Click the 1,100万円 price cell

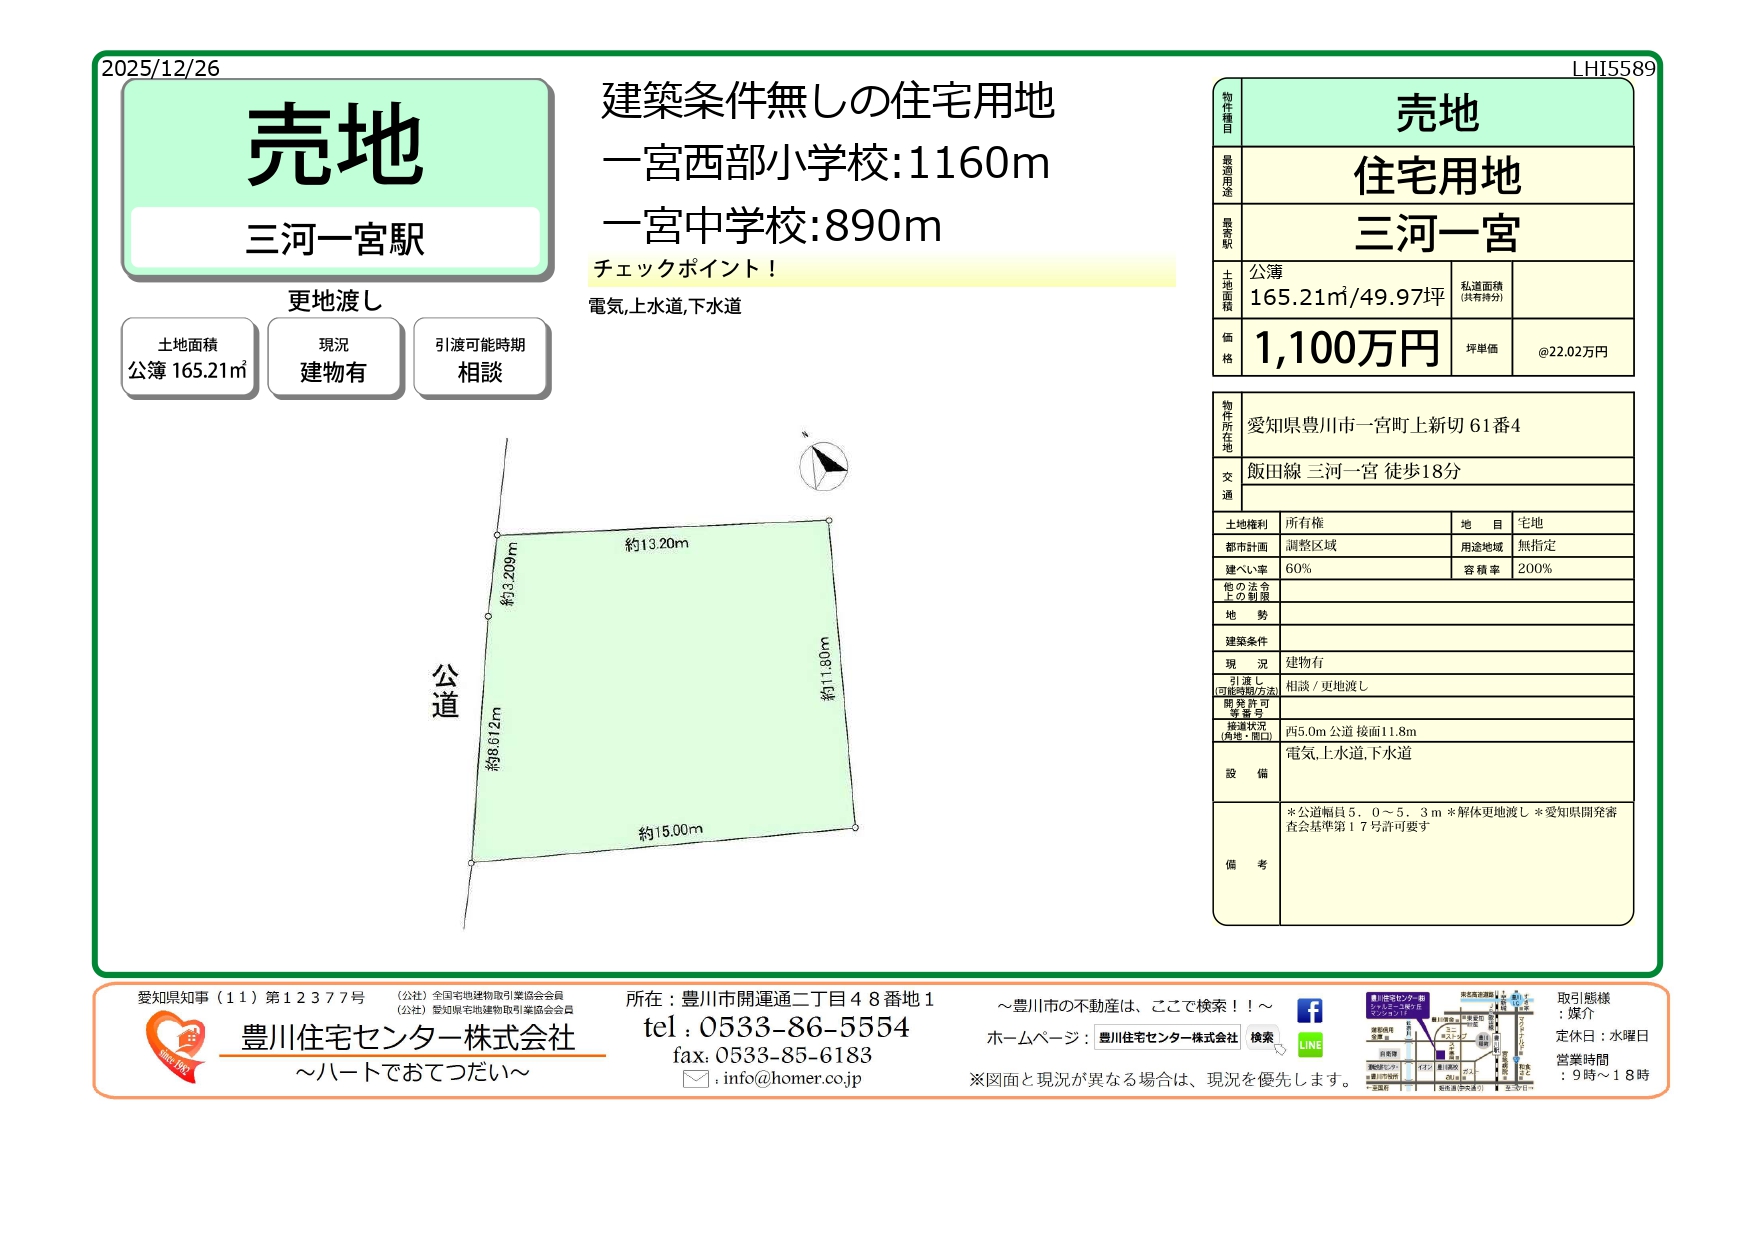tap(1346, 348)
